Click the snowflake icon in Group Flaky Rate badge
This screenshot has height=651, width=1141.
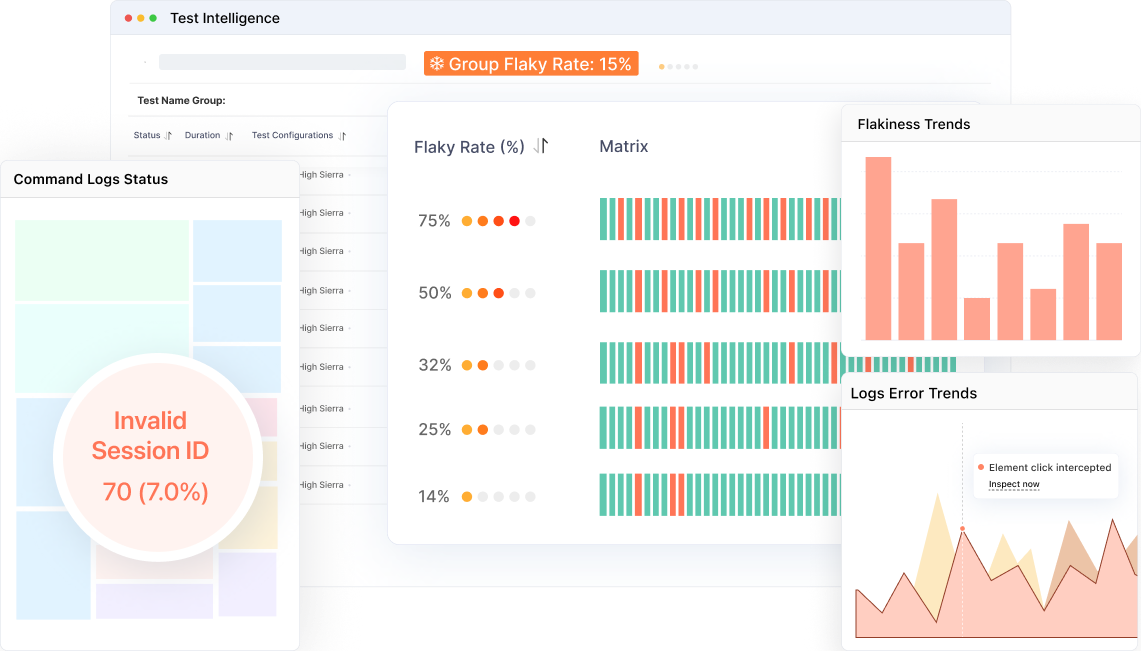[x=437, y=64]
